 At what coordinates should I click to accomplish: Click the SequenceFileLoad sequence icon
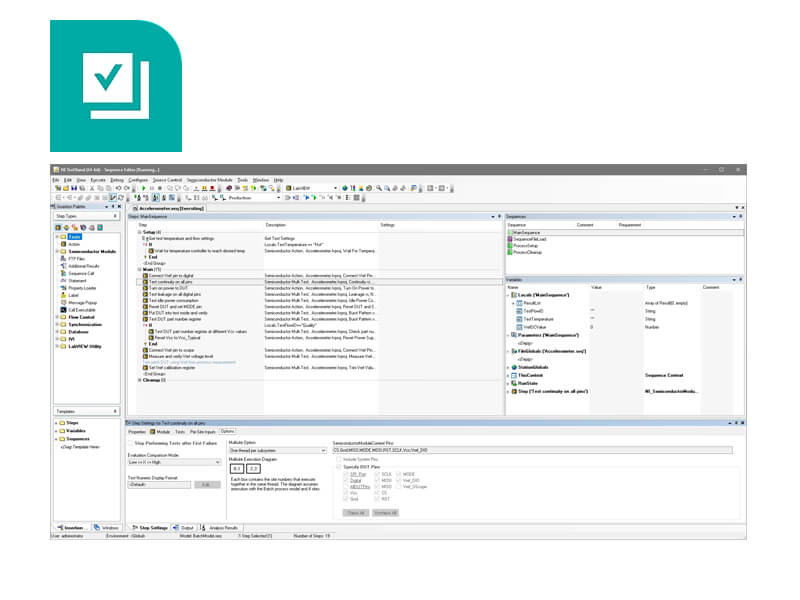(x=509, y=239)
